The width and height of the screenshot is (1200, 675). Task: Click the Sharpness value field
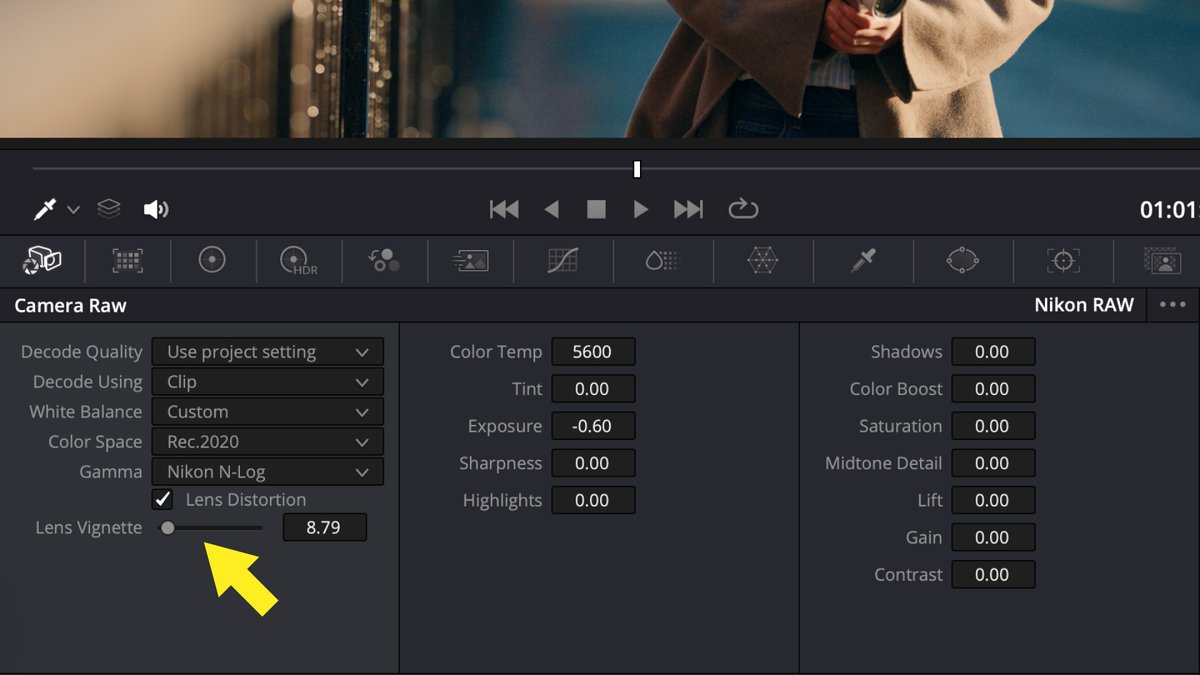click(593, 463)
